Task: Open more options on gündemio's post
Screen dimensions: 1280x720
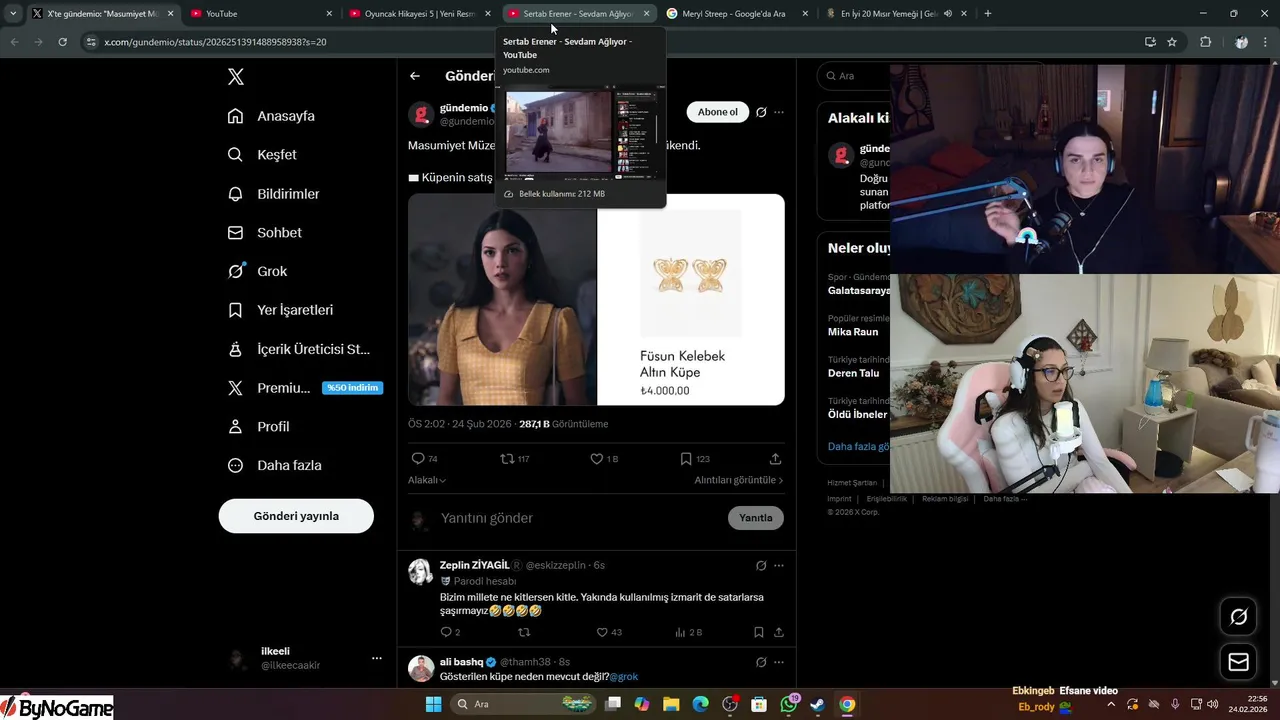Action: 779,112
